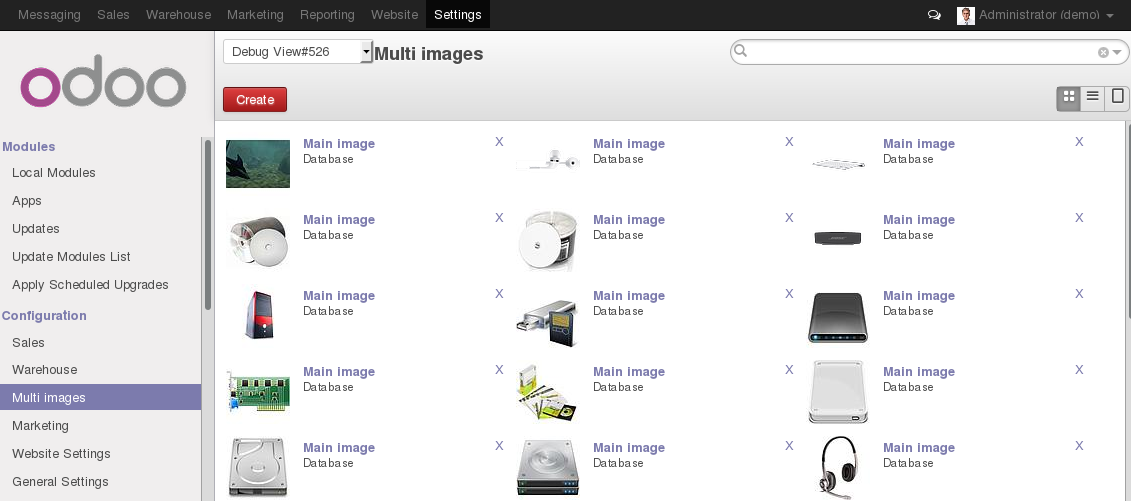Screen dimensions: 1131x501
Task: Switch to form view icon
Action: (1117, 97)
